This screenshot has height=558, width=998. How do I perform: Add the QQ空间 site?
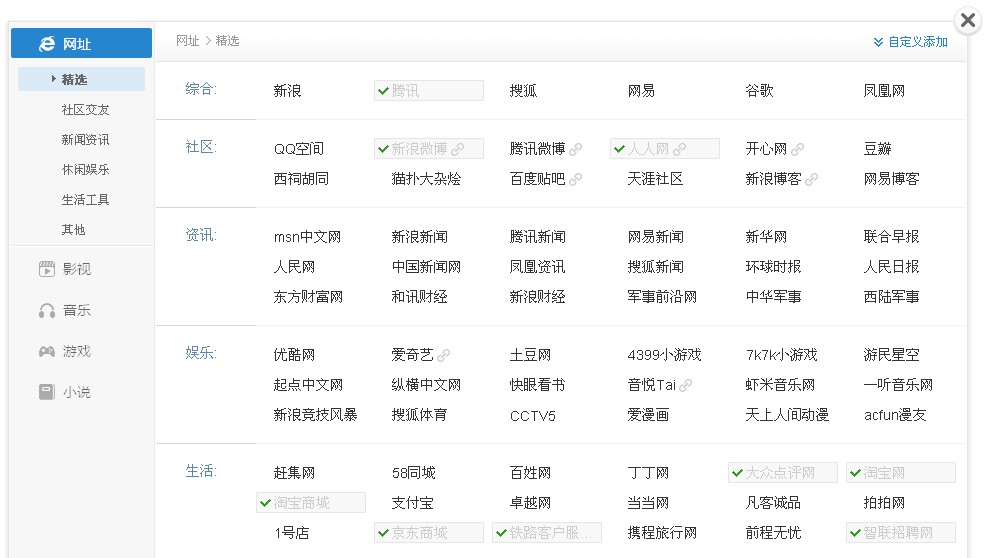[299, 149]
